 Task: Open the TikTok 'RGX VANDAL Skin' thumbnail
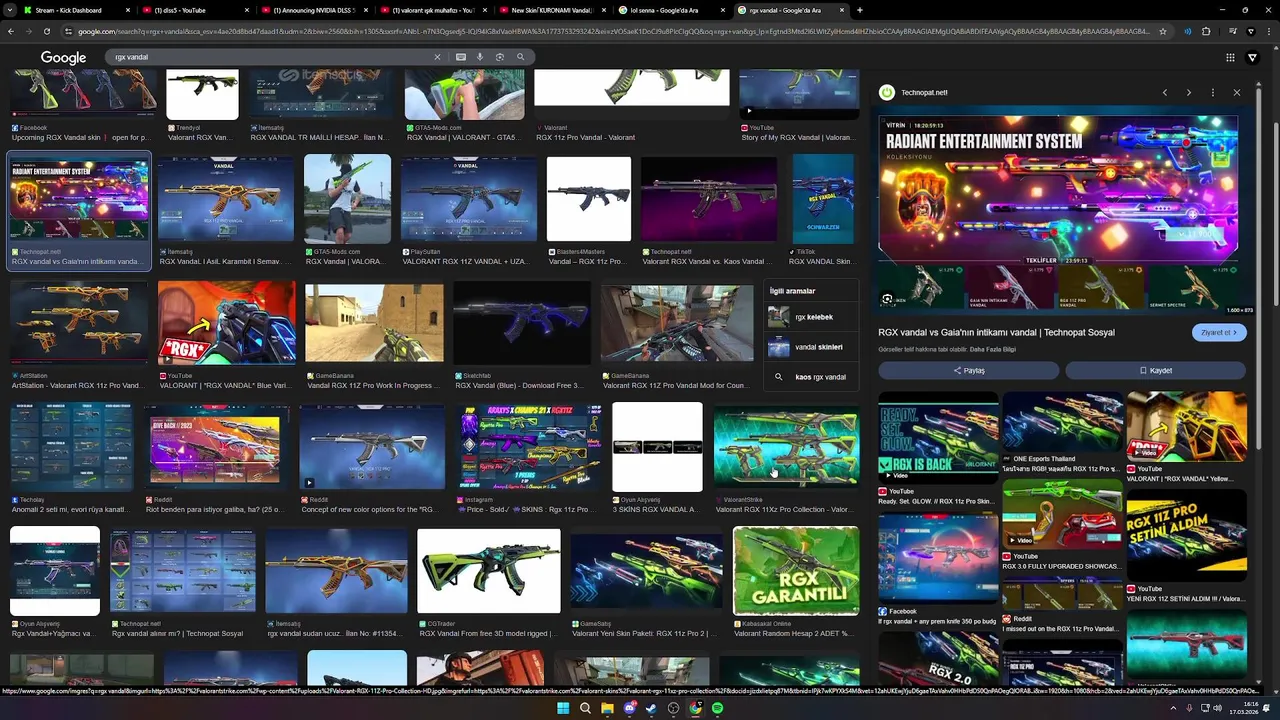tap(823, 198)
